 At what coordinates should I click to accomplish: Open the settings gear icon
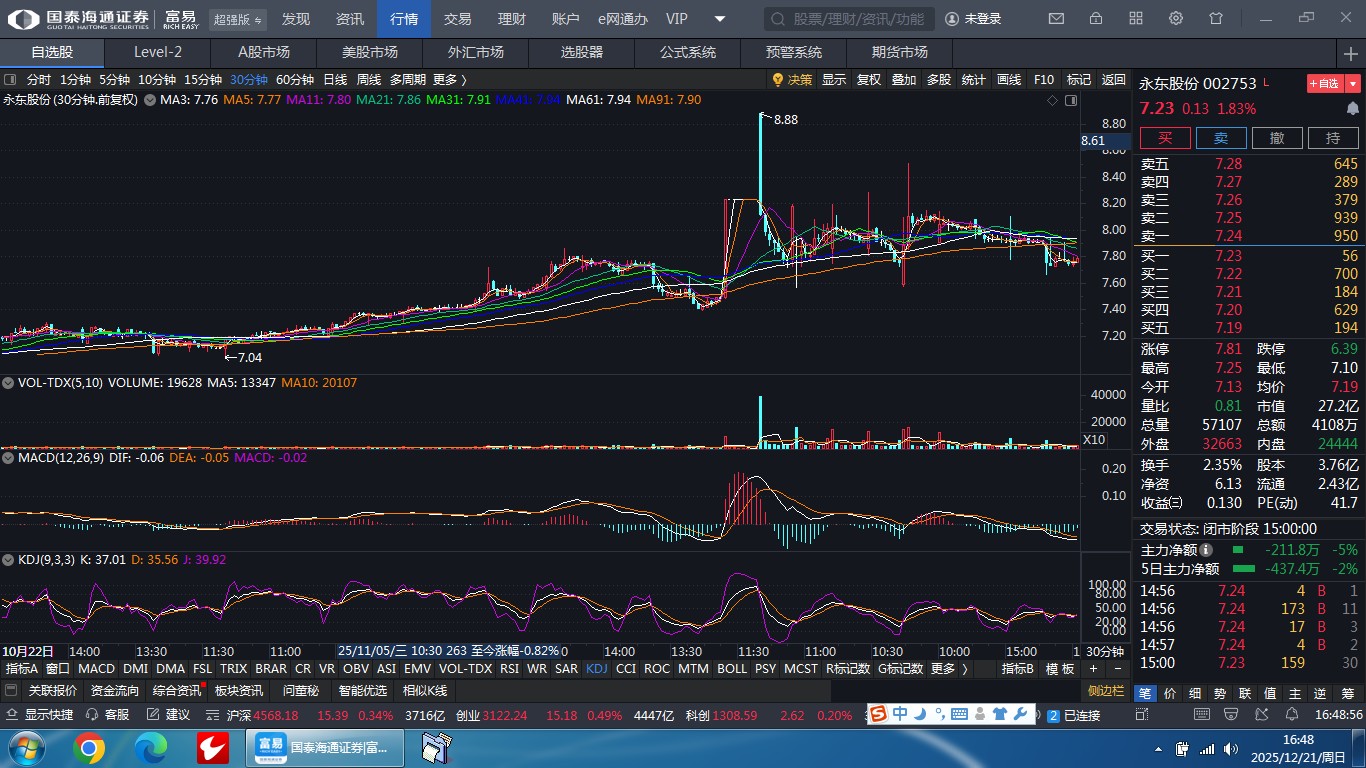click(1176, 19)
